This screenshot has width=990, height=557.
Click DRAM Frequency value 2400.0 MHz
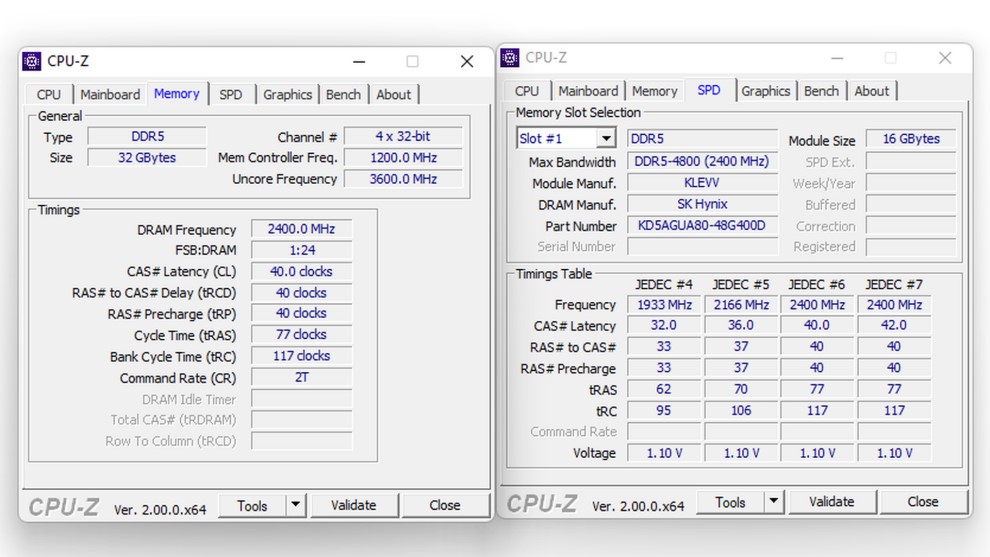click(x=301, y=229)
